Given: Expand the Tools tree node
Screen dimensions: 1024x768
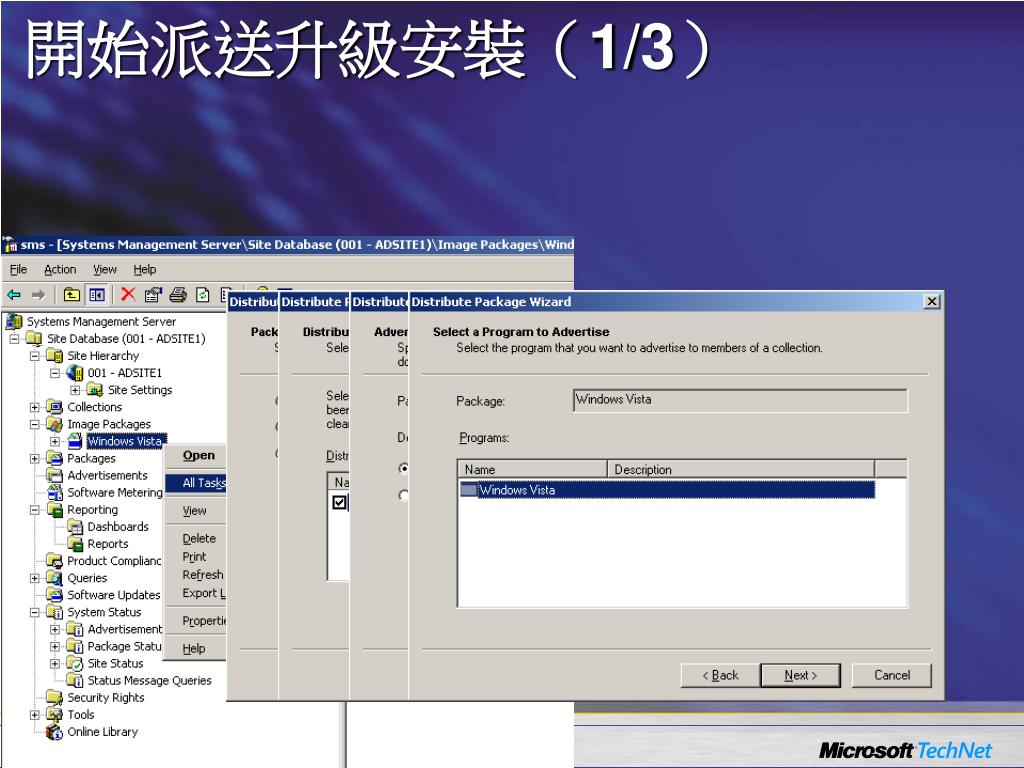Looking at the screenshot, I should (x=35, y=715).
